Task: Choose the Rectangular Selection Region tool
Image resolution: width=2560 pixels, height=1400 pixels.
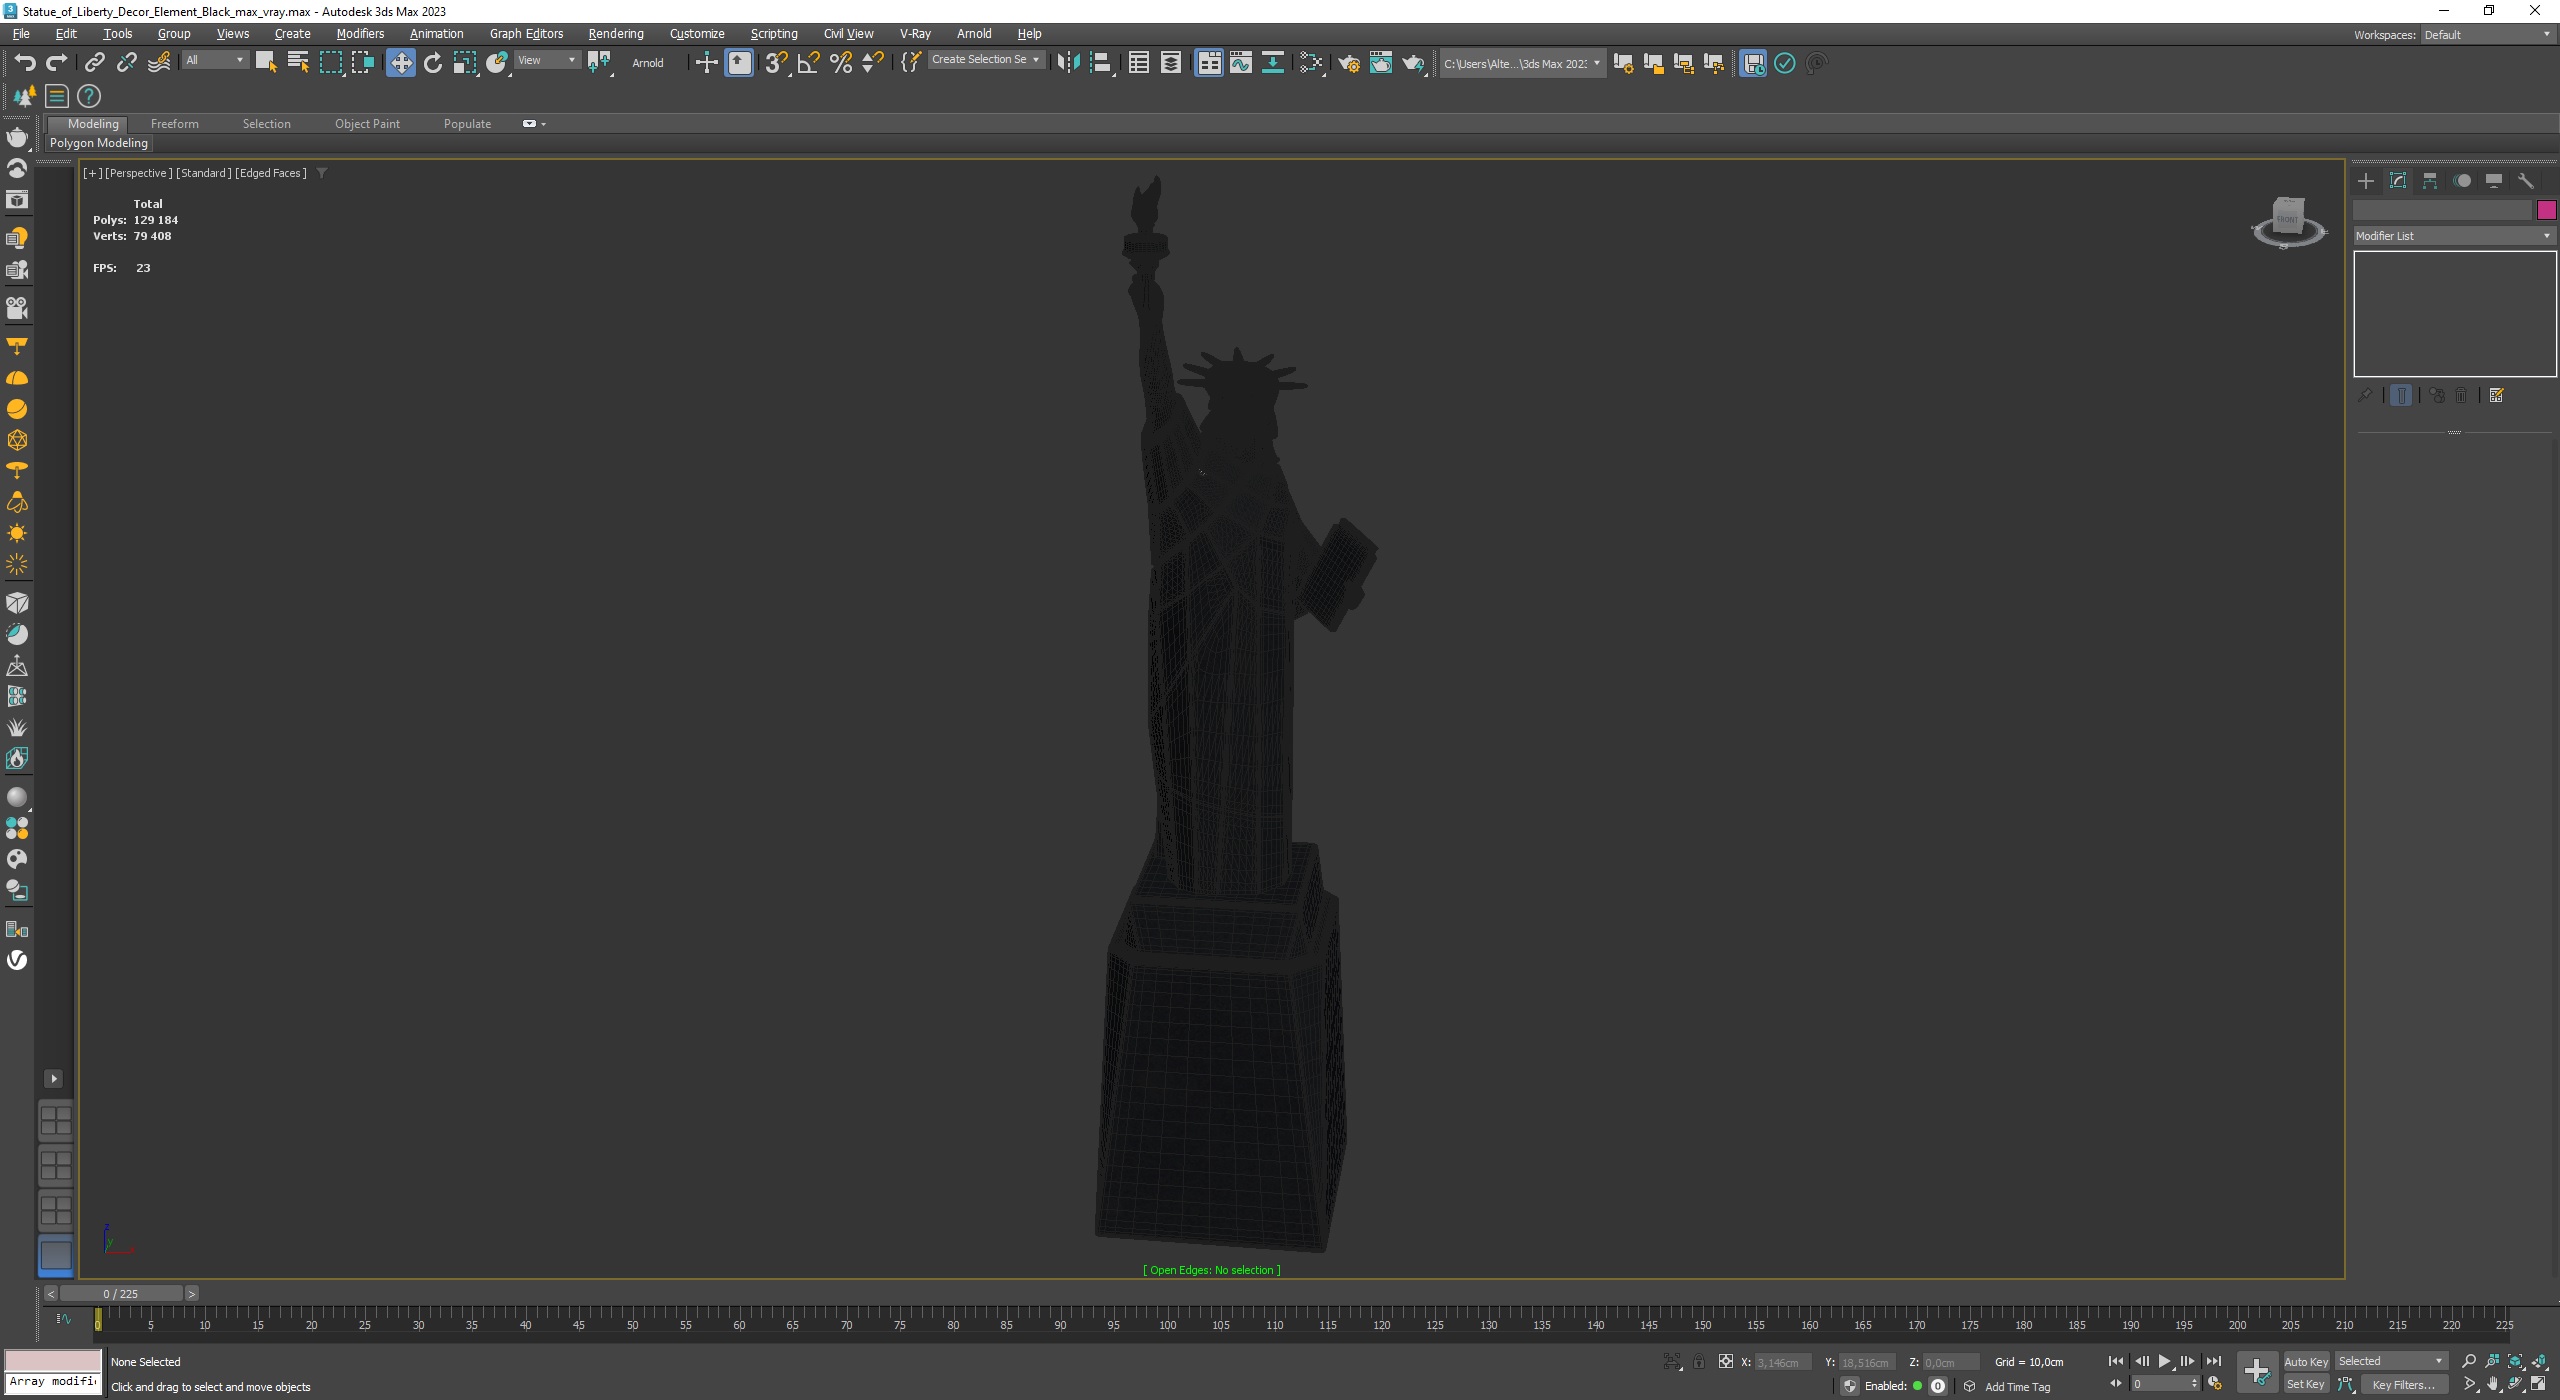Action: click(330, 63)
